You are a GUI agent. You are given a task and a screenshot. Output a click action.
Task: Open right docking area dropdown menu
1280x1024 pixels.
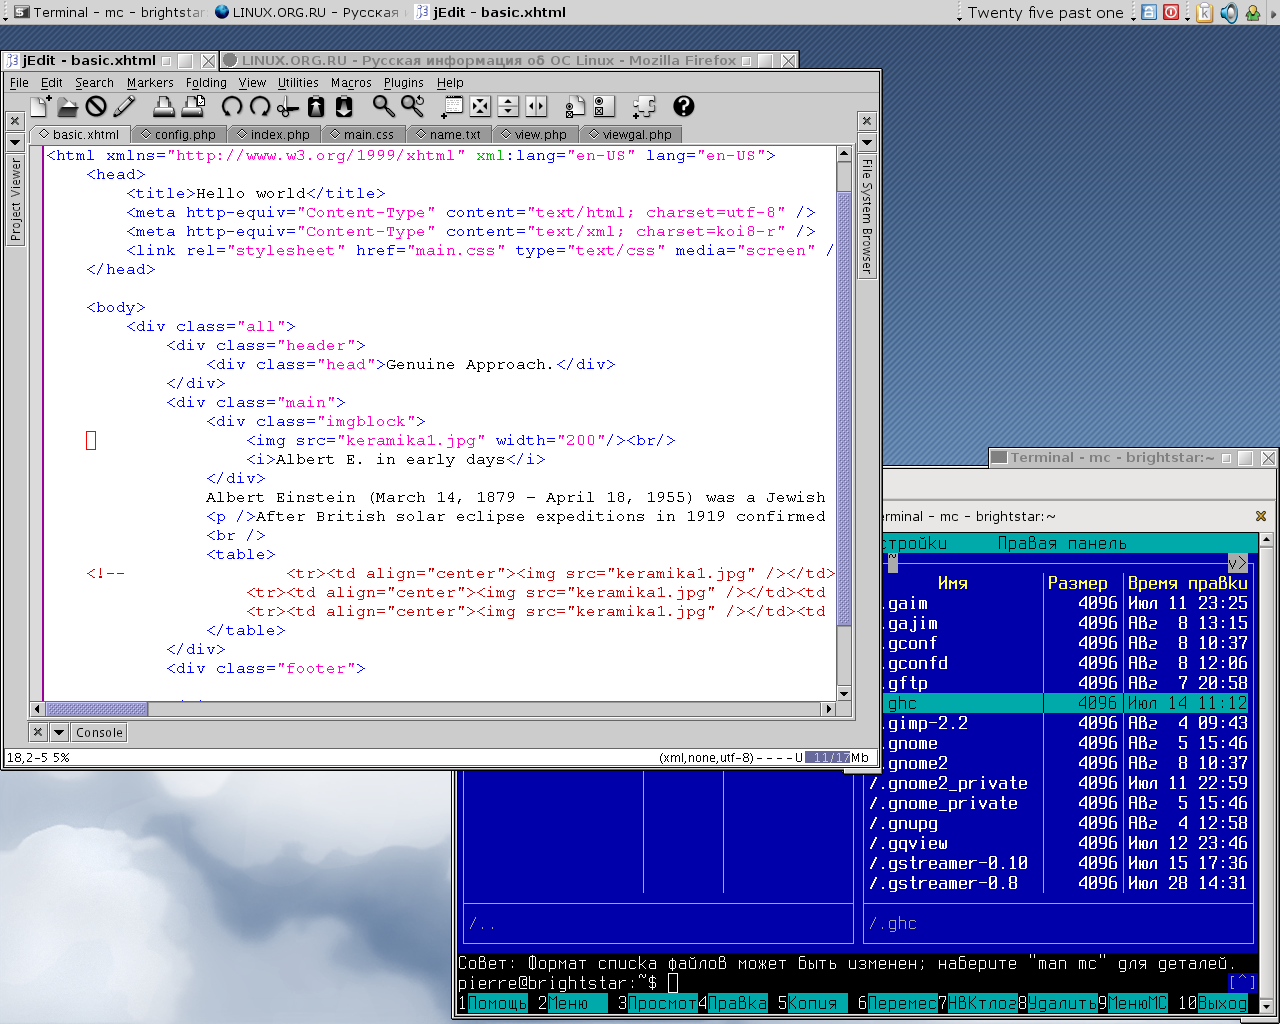[x=867, y=142]
